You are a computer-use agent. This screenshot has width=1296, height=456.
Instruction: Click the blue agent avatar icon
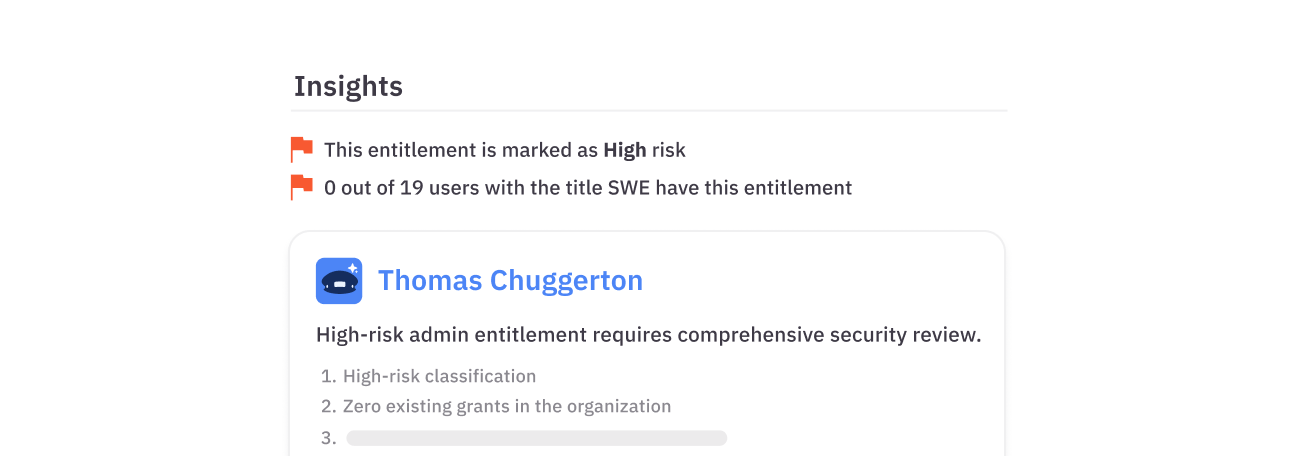(x=338, y=281)
